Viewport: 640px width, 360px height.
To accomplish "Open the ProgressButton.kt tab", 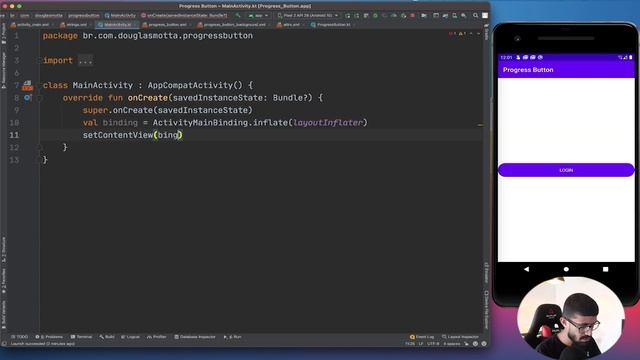I will tap(333, 25).
